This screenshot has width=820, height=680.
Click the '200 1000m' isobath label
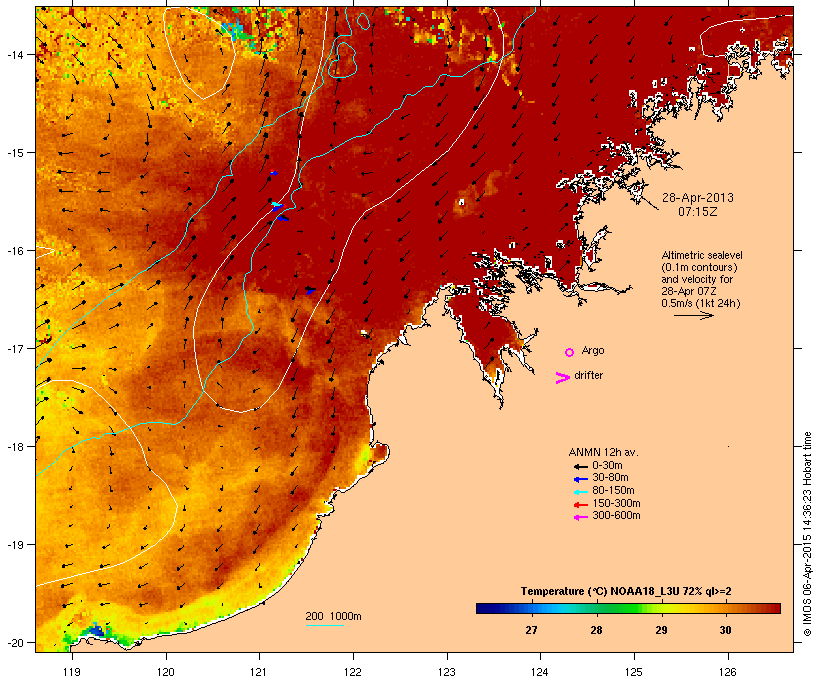click(x=333, y=616)
